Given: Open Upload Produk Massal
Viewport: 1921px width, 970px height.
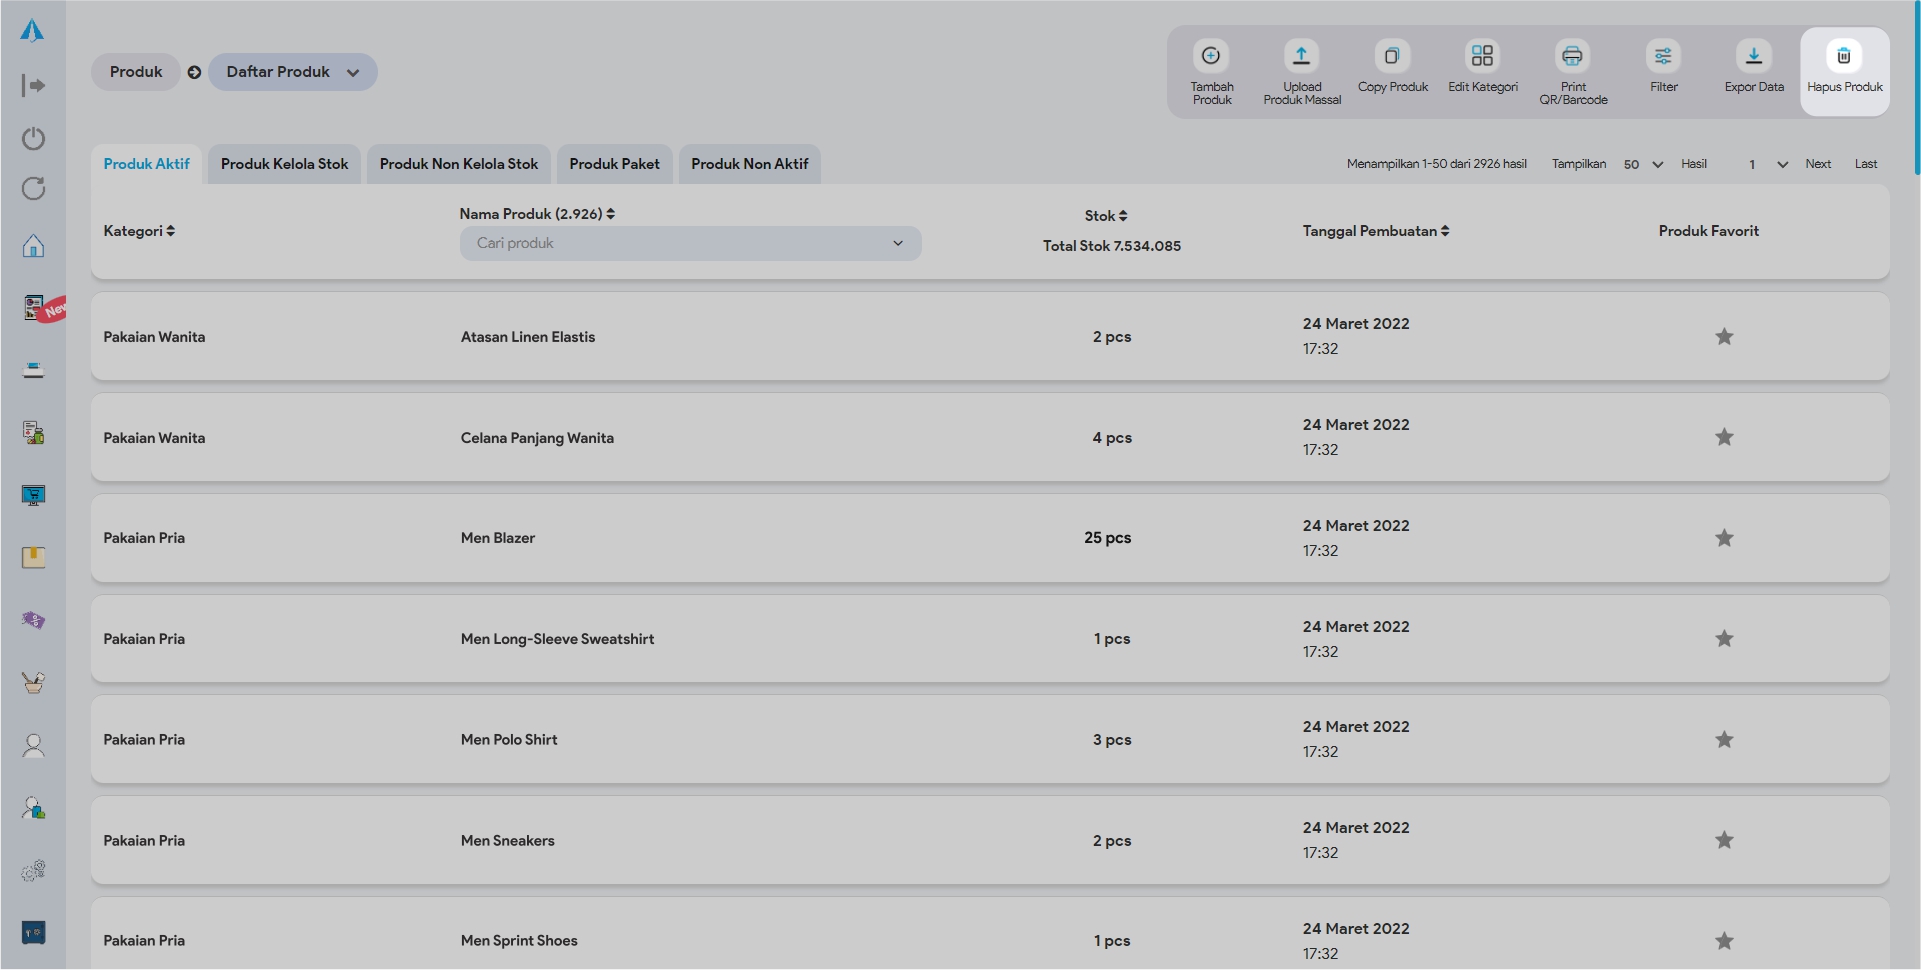Looking at the screenshot, I should 1301,56.
